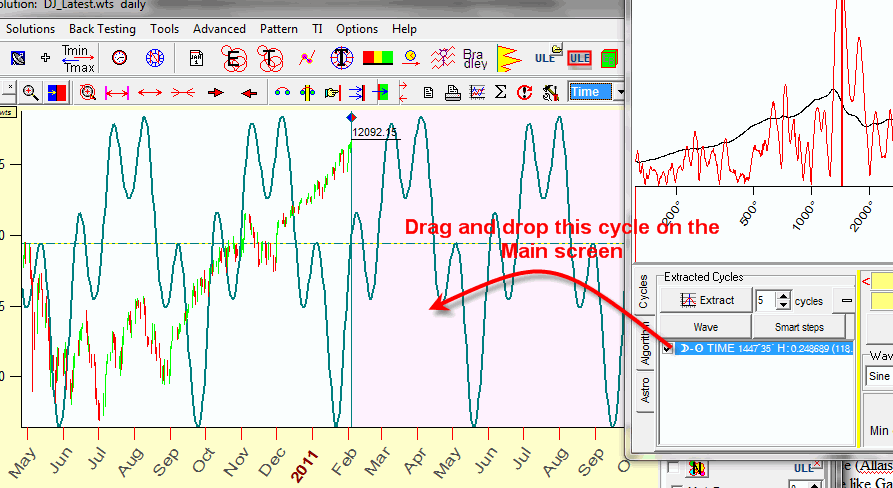Click the zoom magnifier icon
893x488 pixels.
[31, 92]
